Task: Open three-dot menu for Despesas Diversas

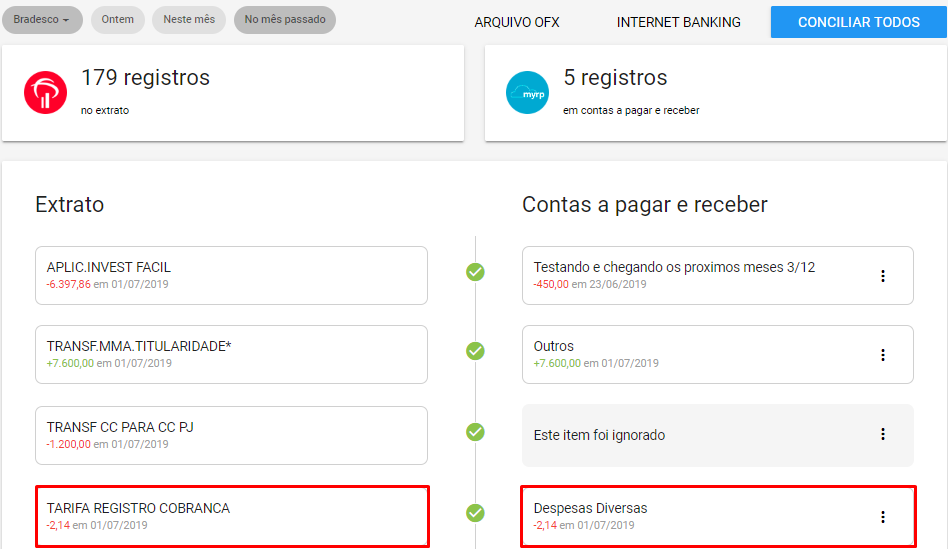Action: 882,517
